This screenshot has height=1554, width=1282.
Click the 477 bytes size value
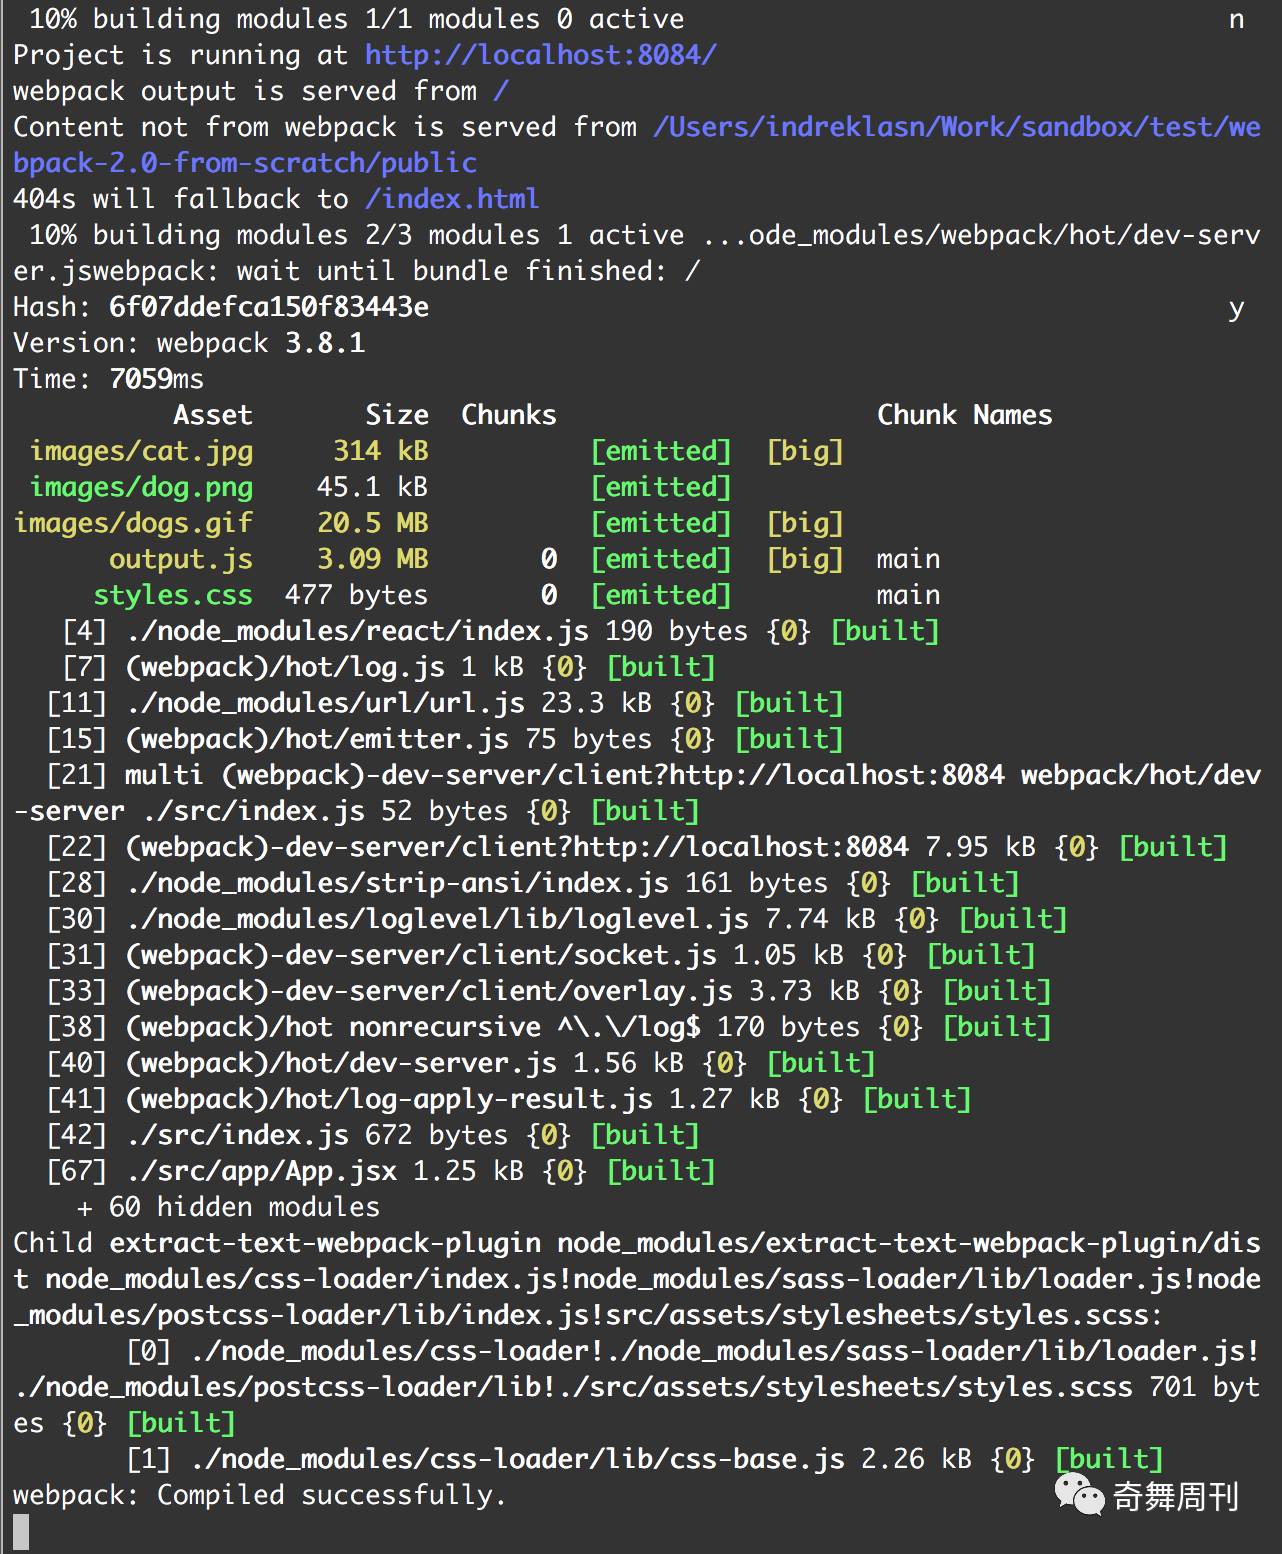coord(357,595)
